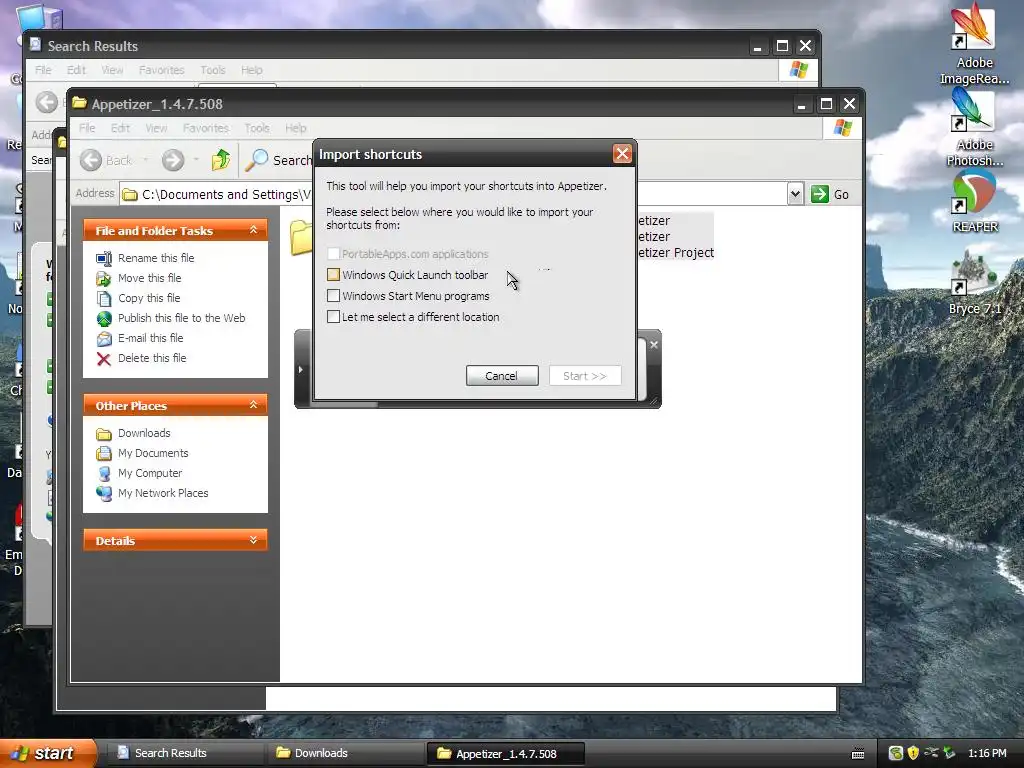The width and height of the screenshot is (1024, 768).
Task: Click Move this file link
Action: click(150, 278)
